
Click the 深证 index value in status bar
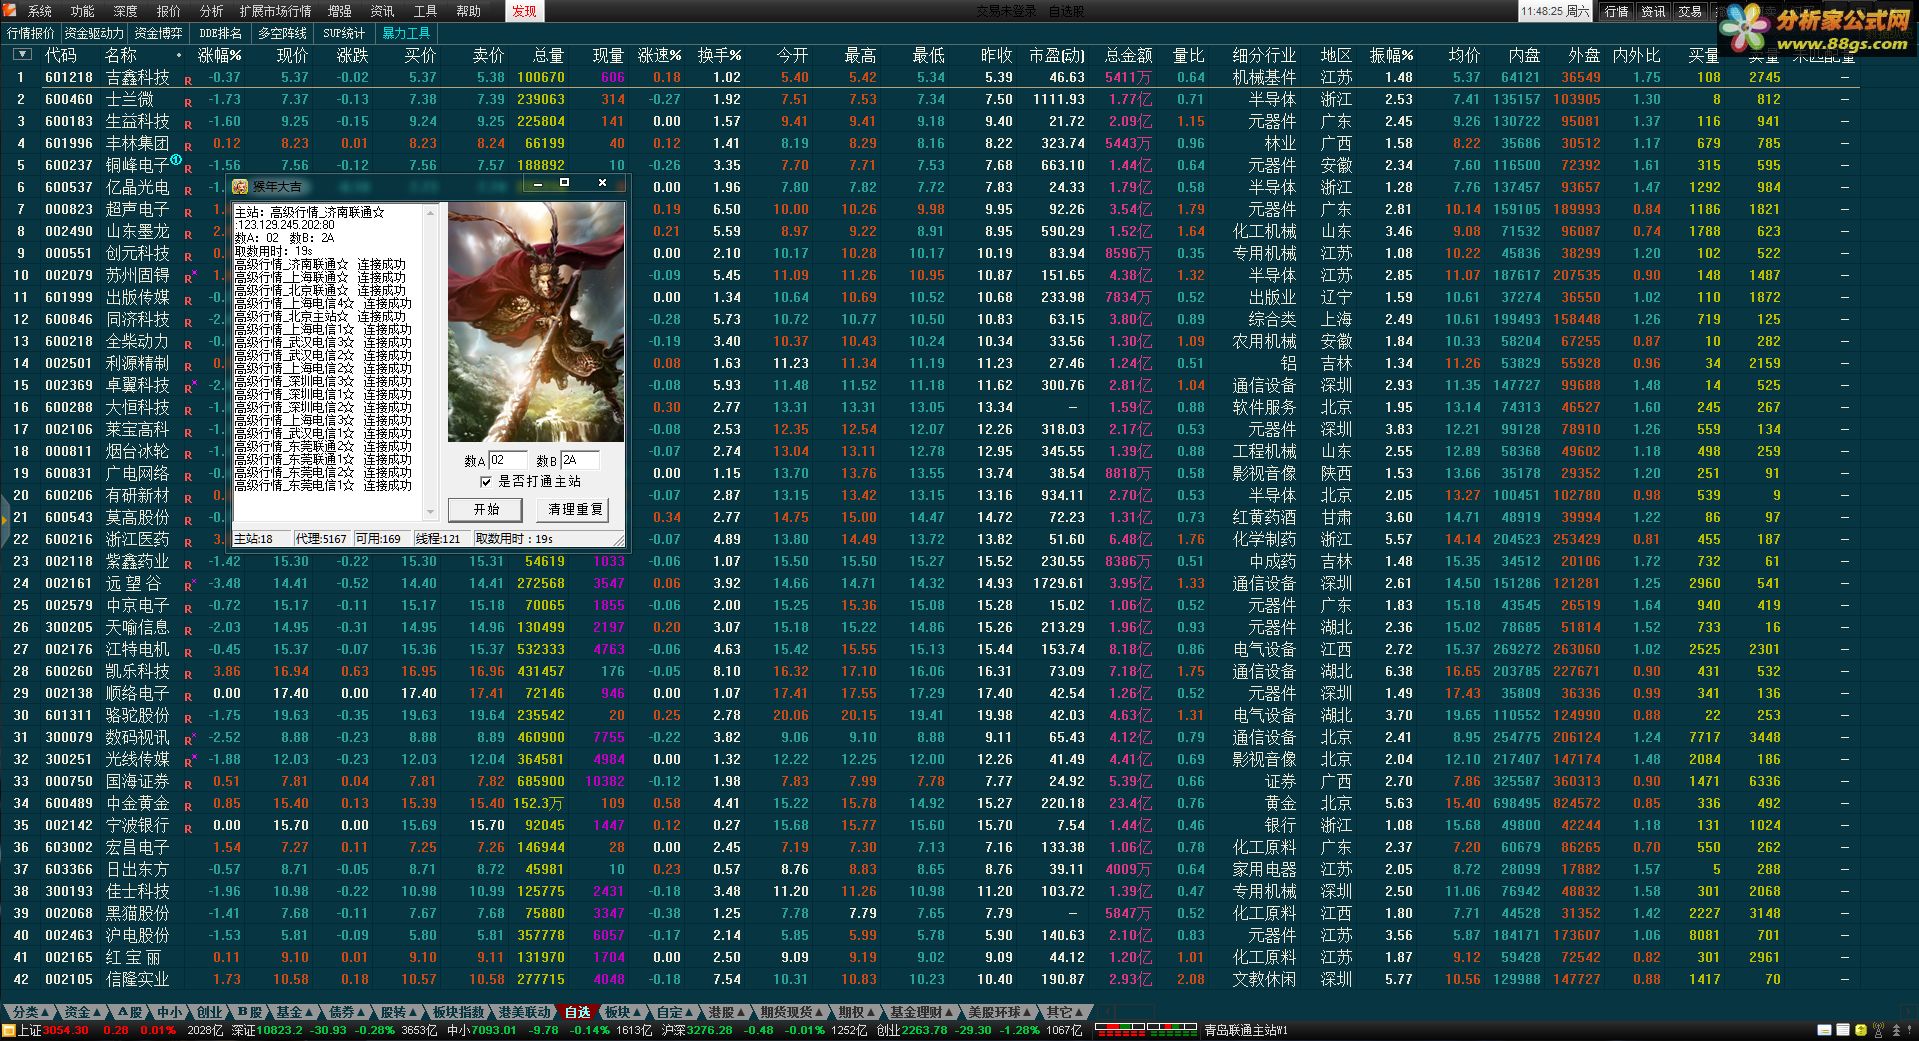click(280, 1030)
